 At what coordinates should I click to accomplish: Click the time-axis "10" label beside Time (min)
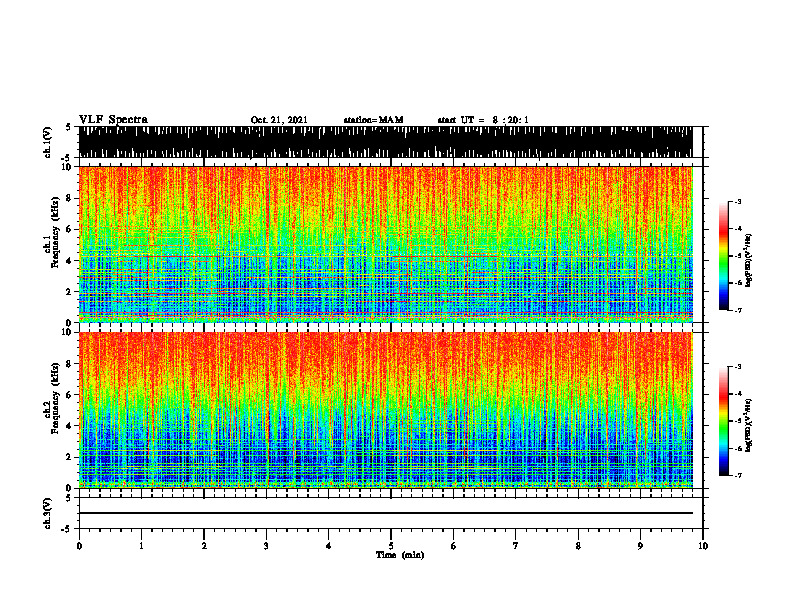click(x=703, y=546)
